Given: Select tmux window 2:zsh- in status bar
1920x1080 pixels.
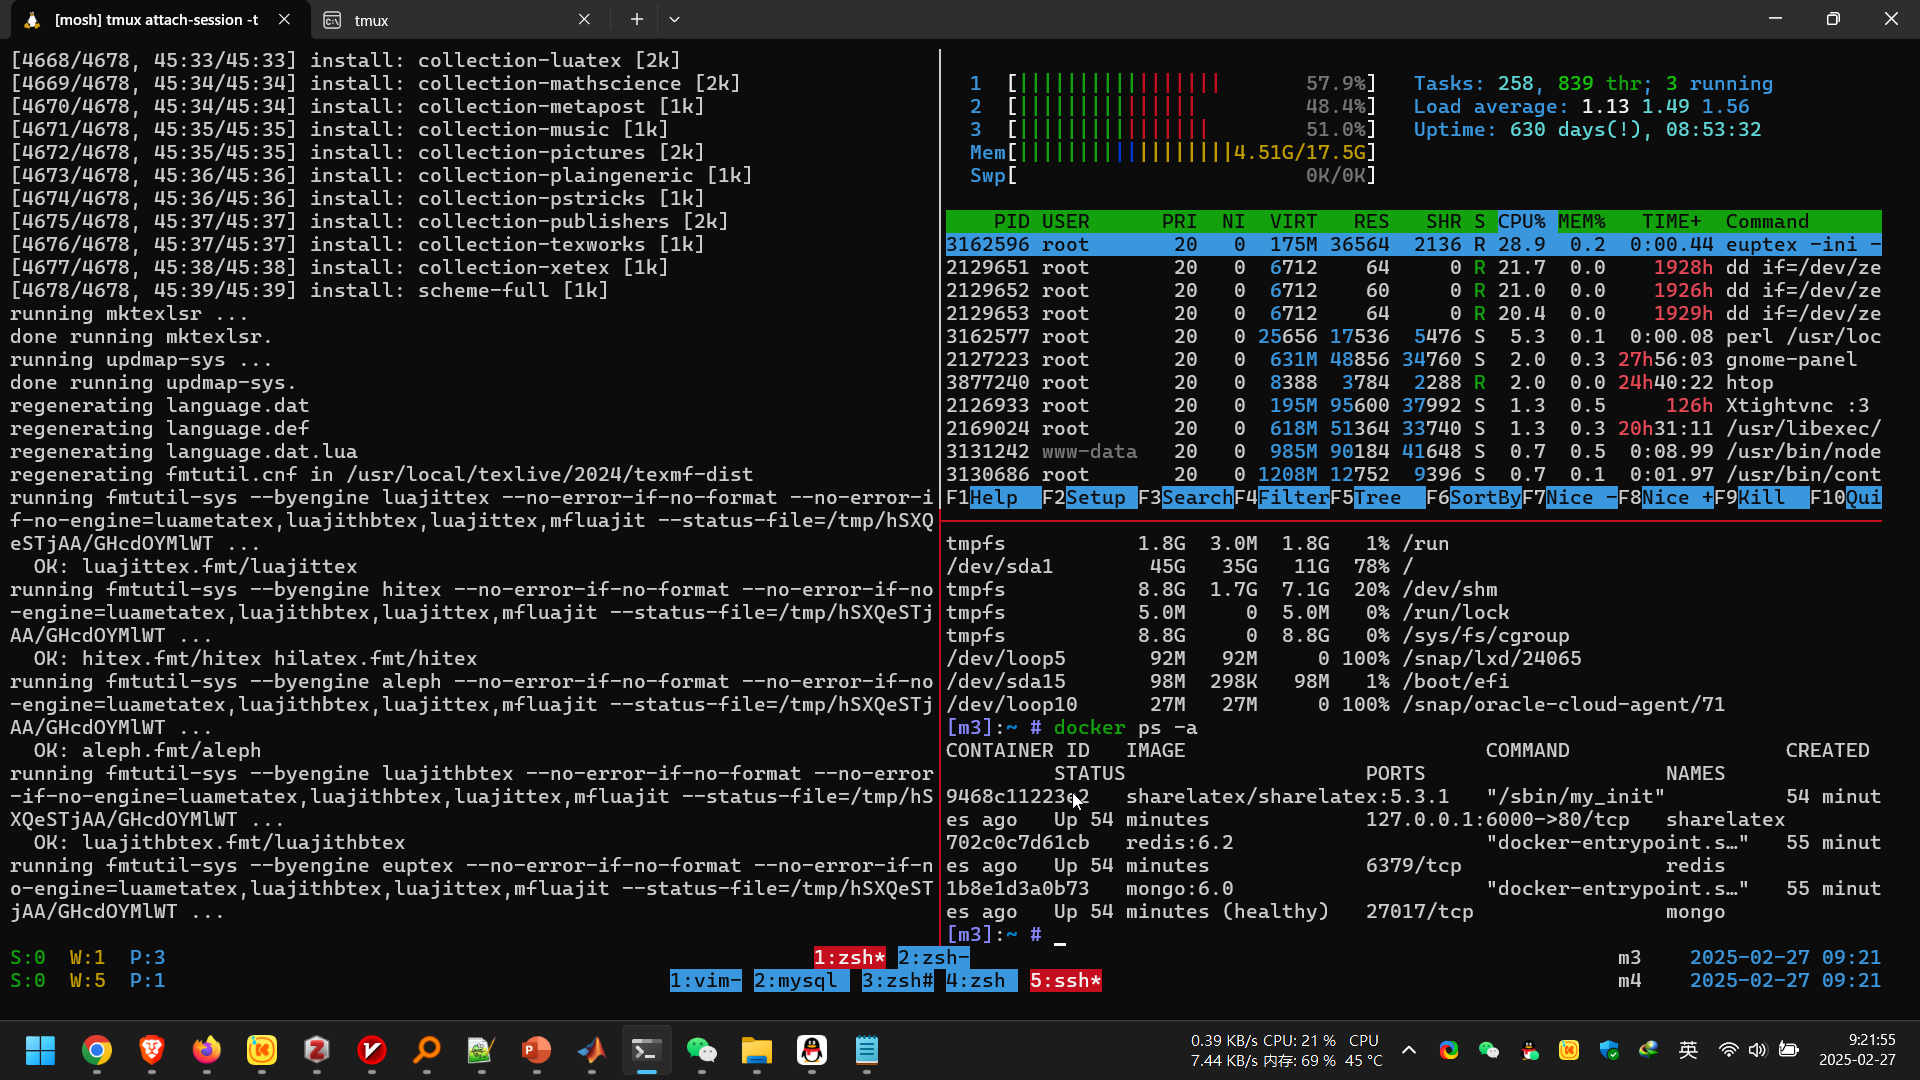Looking at the screenshot, I should 933,958.
